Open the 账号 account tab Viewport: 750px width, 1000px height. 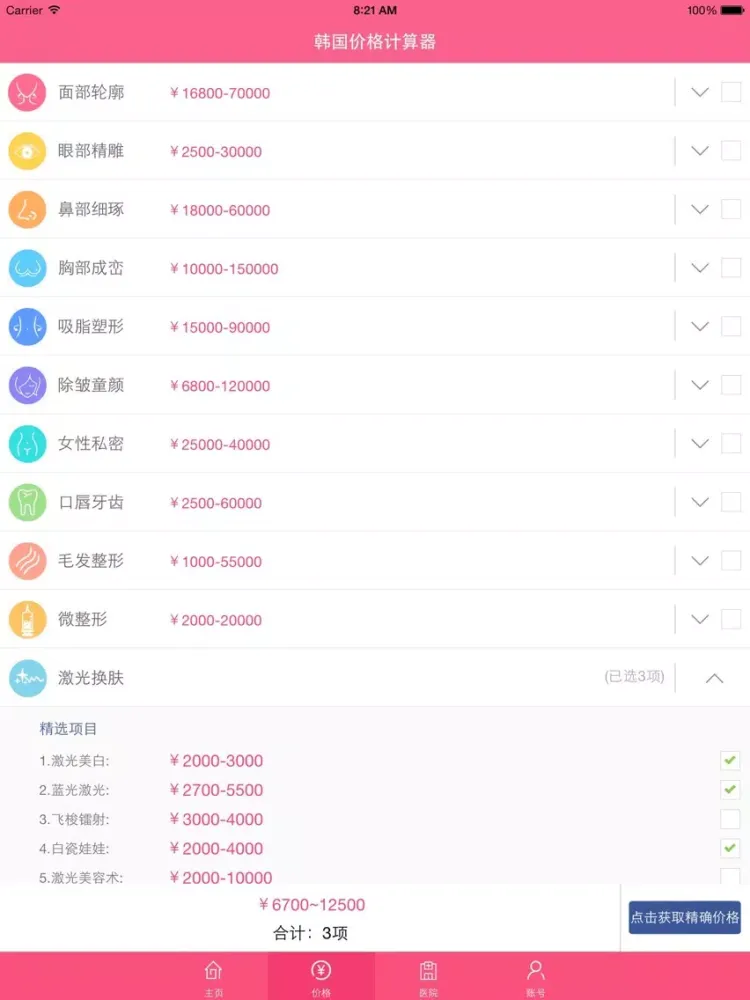[536, 978]
